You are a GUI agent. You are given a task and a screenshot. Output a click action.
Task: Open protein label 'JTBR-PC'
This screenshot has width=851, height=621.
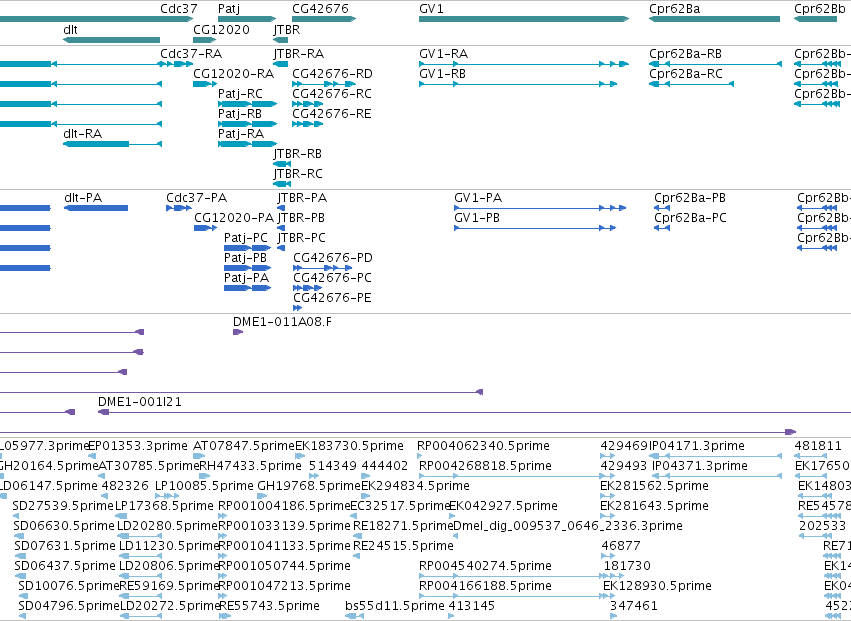[302, 238]
